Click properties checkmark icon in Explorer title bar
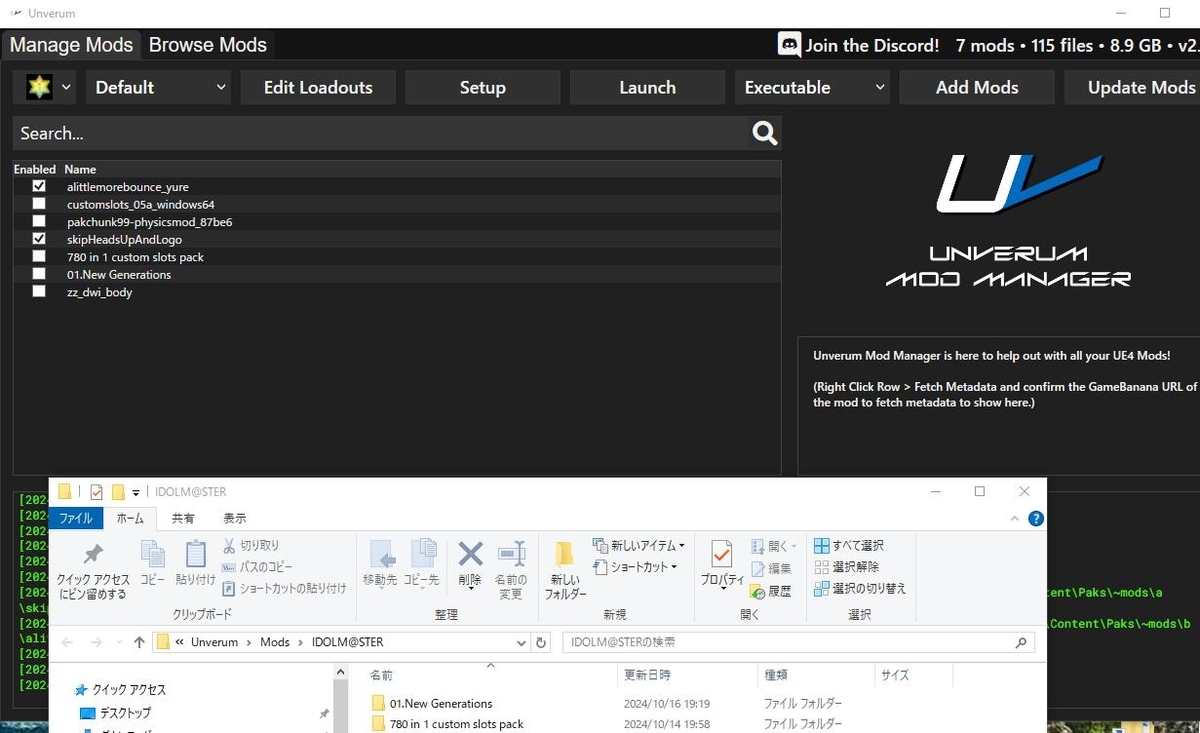1200x733 pixels. 97,492
